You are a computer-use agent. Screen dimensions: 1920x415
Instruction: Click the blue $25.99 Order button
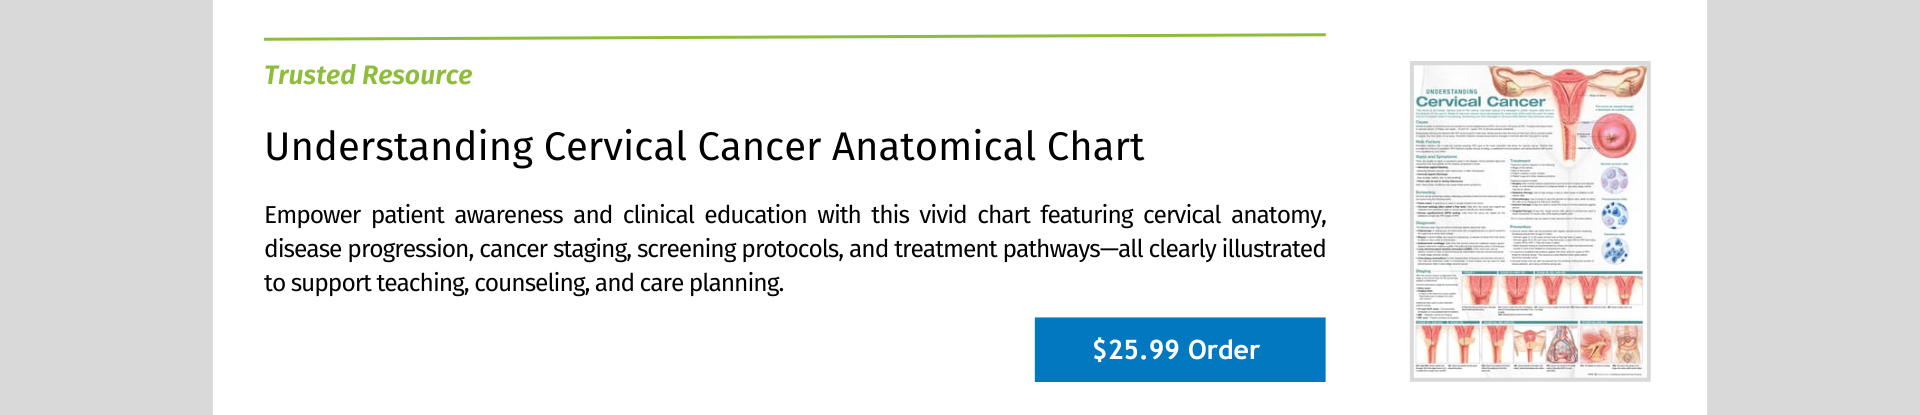[1180, 350]
